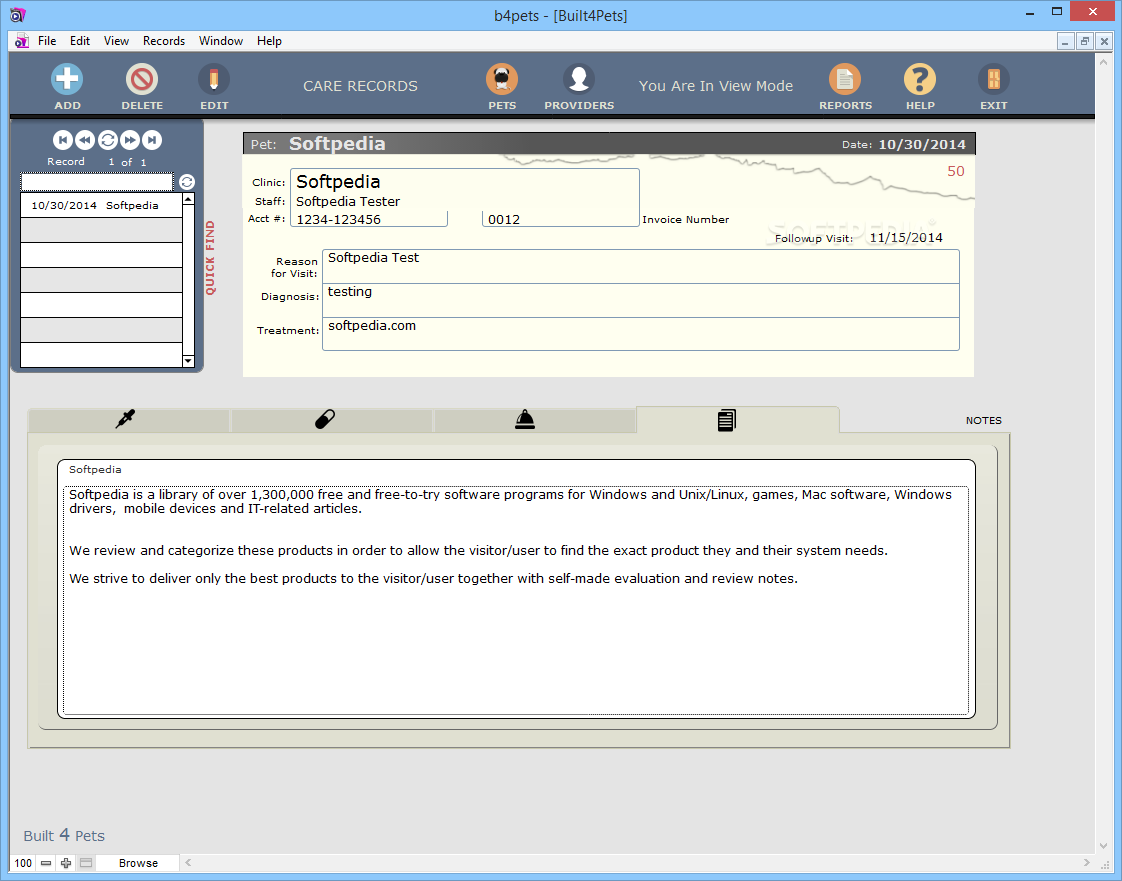Click the DELETE record icon
The height and width of the screenshot is (881, 1122).
point(142,79)
